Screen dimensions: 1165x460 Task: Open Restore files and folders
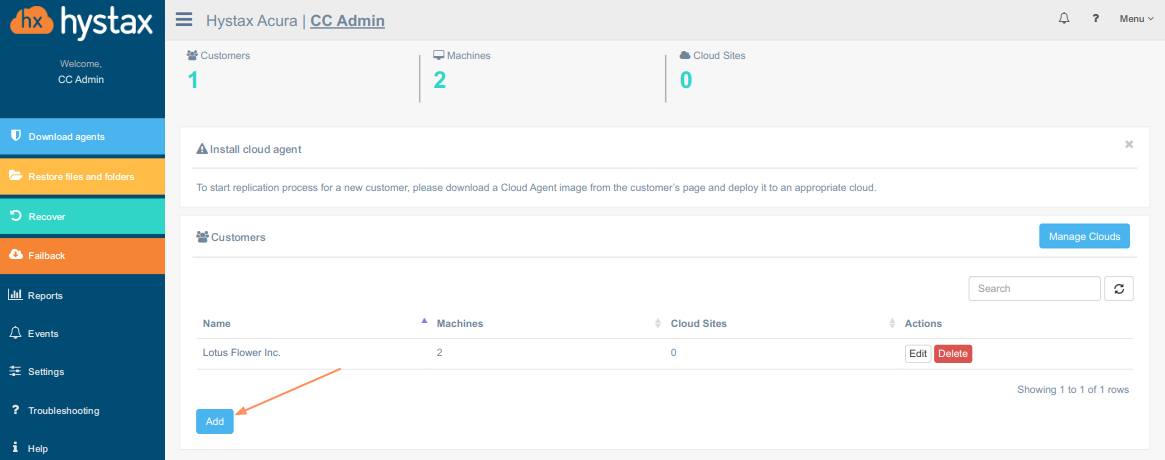(x=82, y=177)
